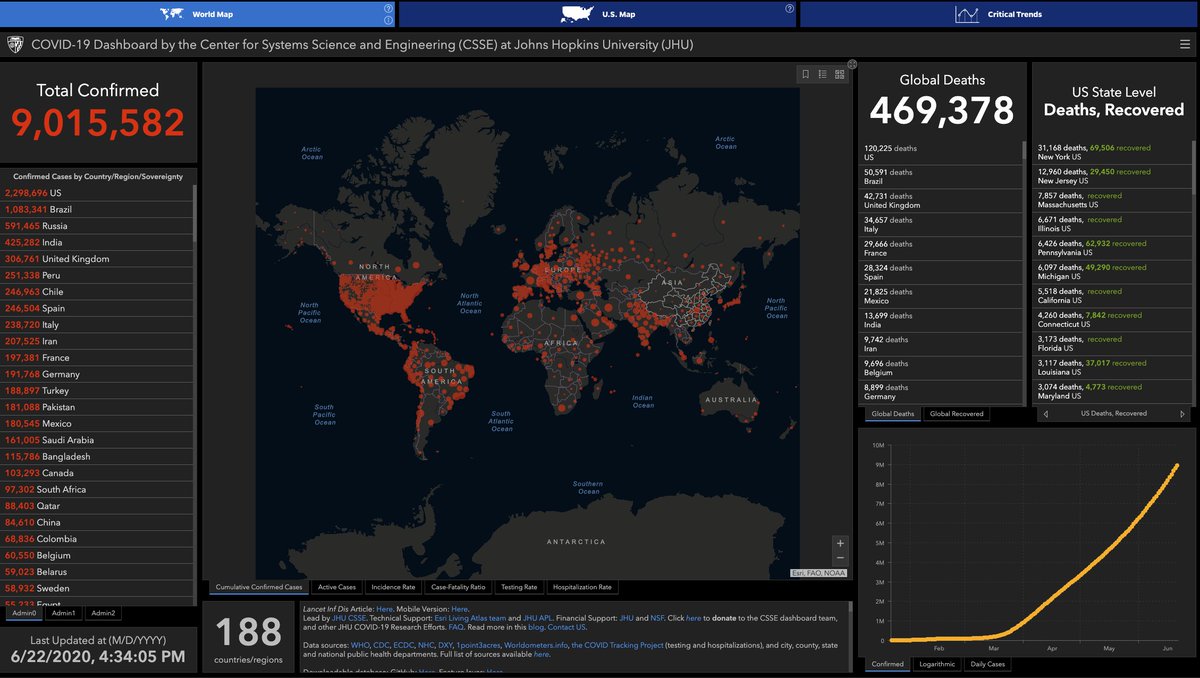Select Germany in confirmed cases list
Screen dimensions: 1200x678
[97, 374]
